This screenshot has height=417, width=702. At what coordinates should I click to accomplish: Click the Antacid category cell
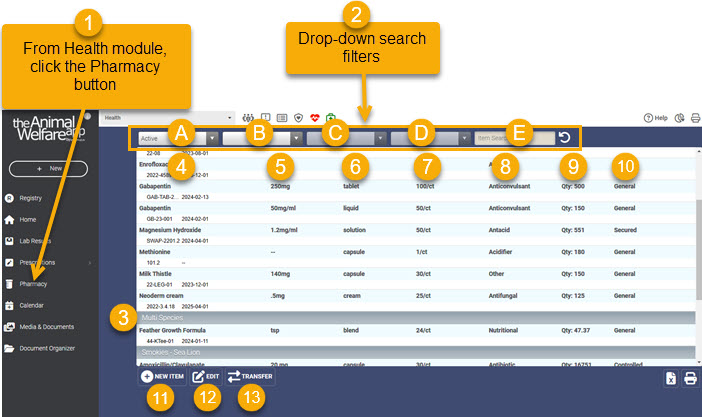tap(499, 230)
